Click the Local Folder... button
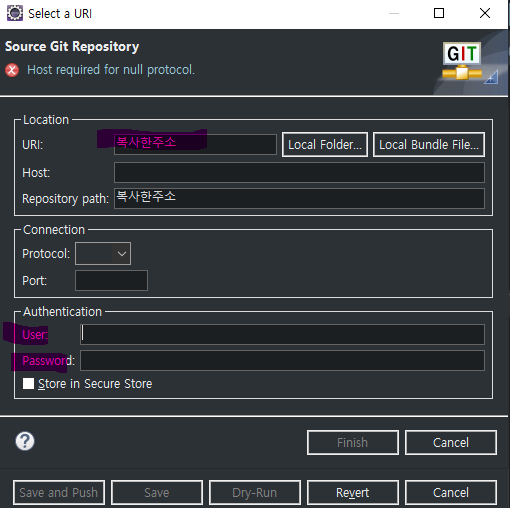 point(325,145)
